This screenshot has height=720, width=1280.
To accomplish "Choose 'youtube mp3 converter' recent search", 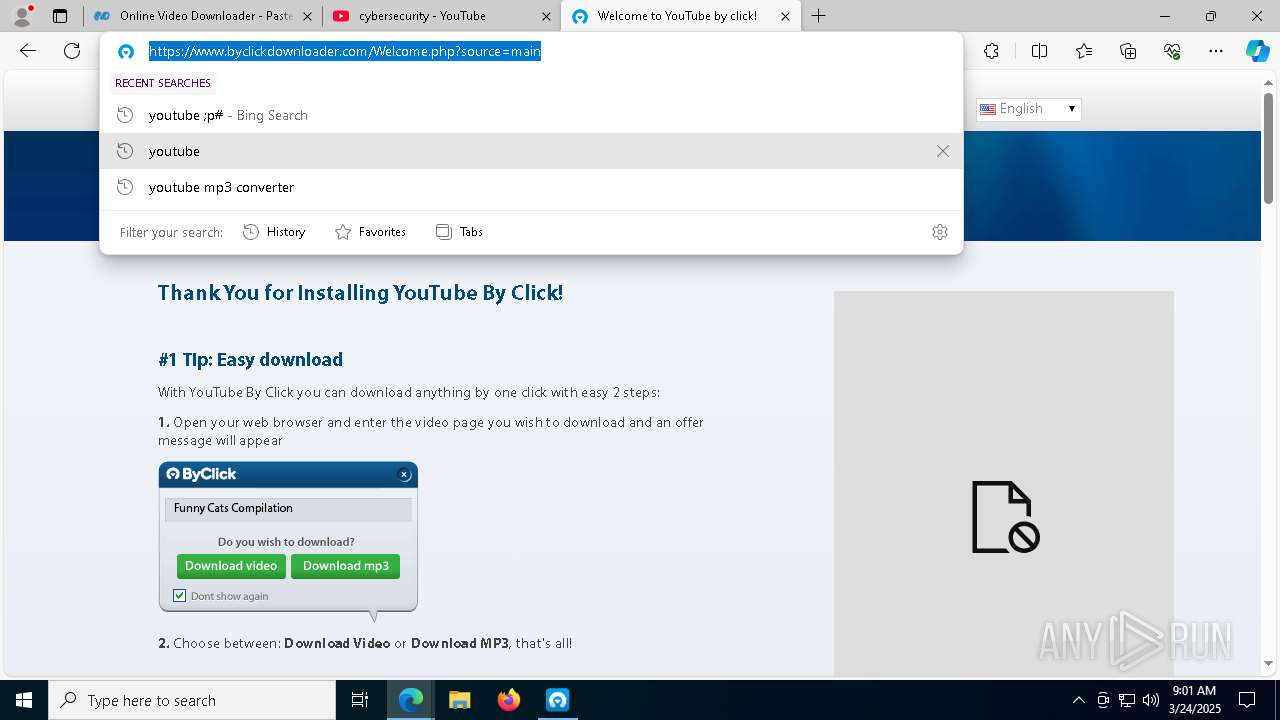I will (x=531, y=187).
